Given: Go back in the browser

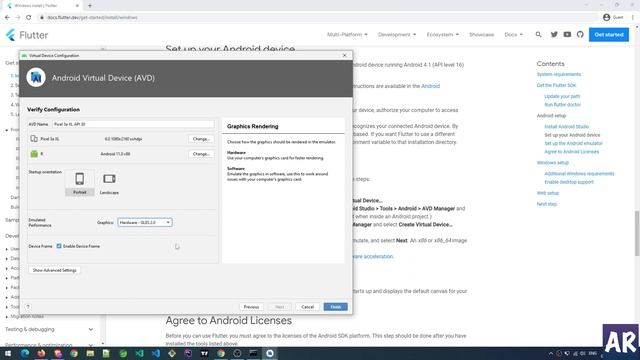Looking at the screenshot, I should [7, 18].
